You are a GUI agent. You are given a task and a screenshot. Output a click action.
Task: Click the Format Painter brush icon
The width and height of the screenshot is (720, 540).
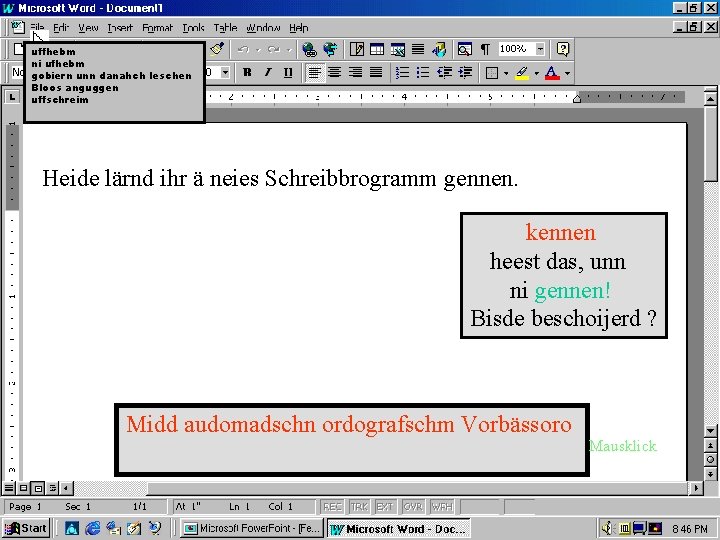(217, 49)
